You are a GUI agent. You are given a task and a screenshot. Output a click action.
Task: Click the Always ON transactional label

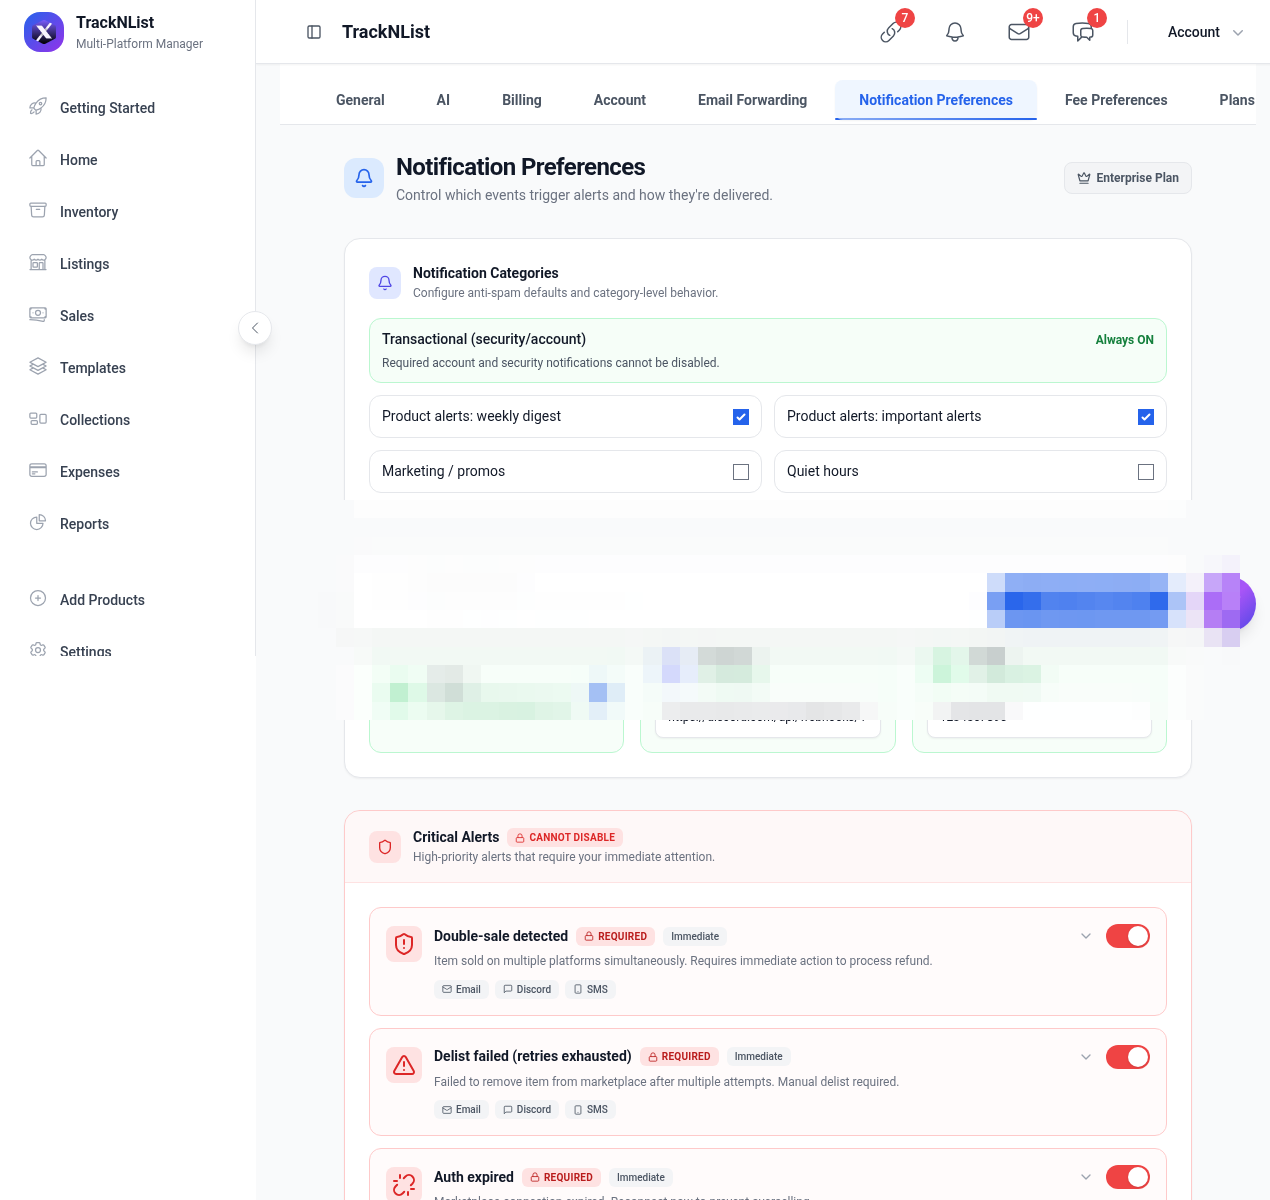tap(1124, 340)
